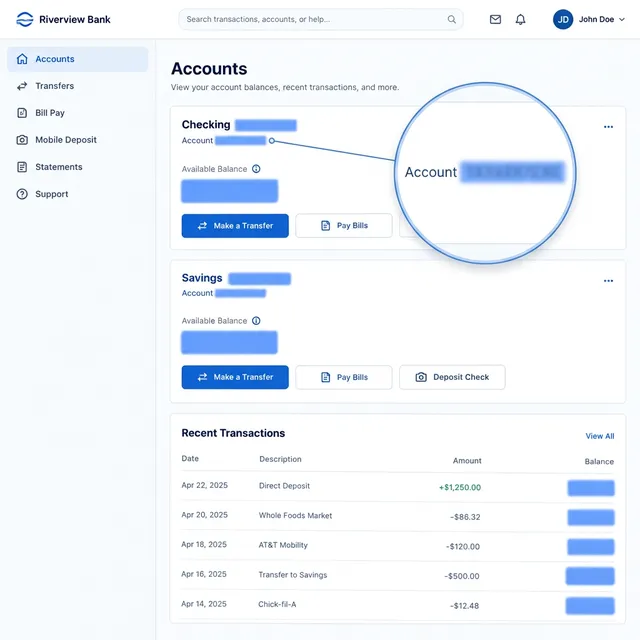
Task: Click the camera icon on Deposit Check
Action: pos(421,377)
